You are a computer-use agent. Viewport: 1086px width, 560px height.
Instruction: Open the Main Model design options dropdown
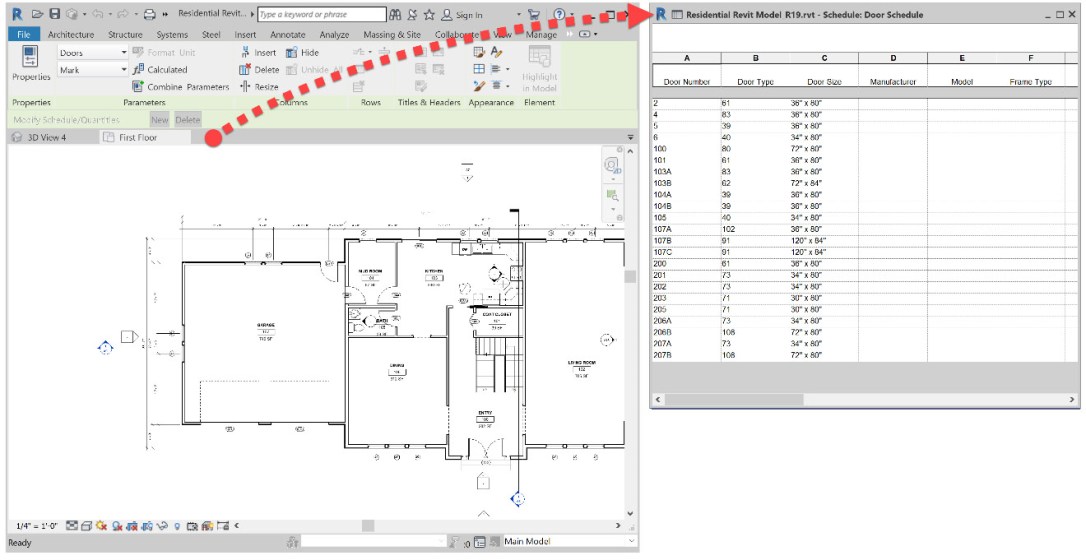630,542
